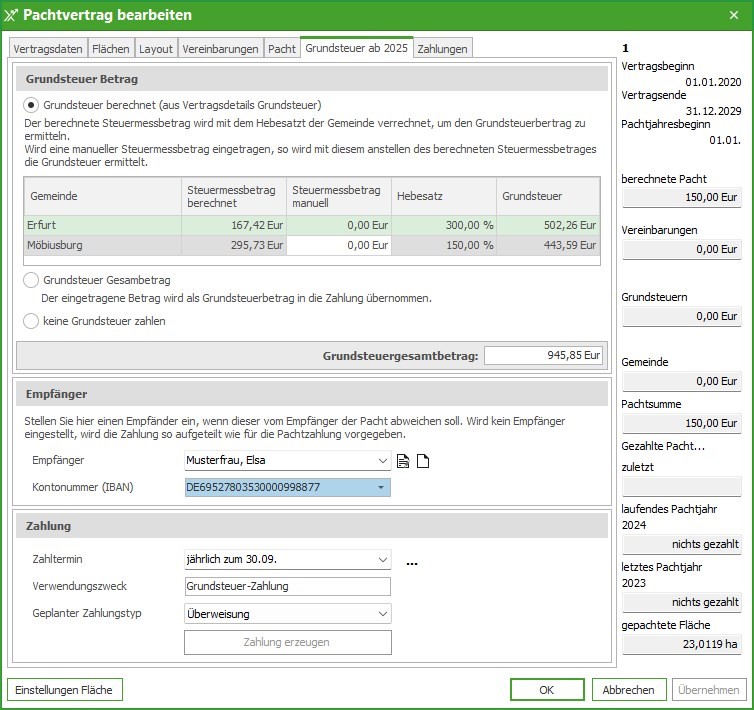Click the edit recipient document icon

coord(403,461)
